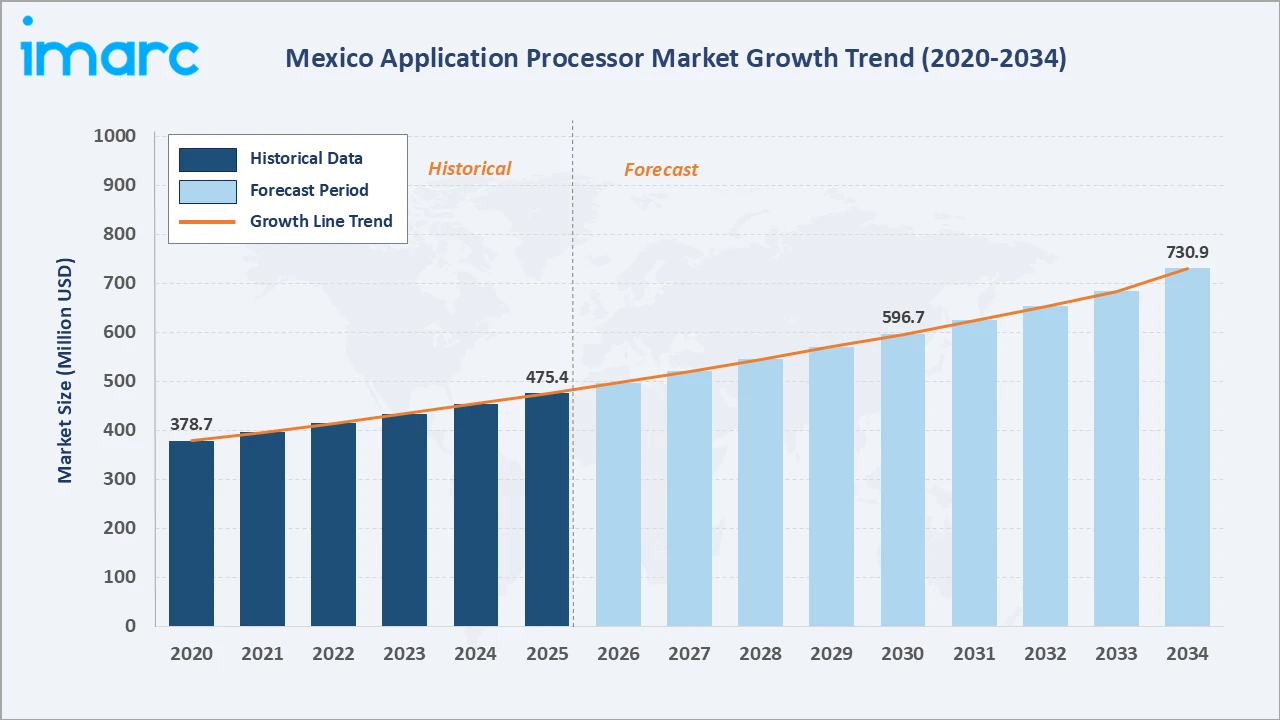Click the 300 y-axis tick label
Screen dimensions: 1280x720
120,479
